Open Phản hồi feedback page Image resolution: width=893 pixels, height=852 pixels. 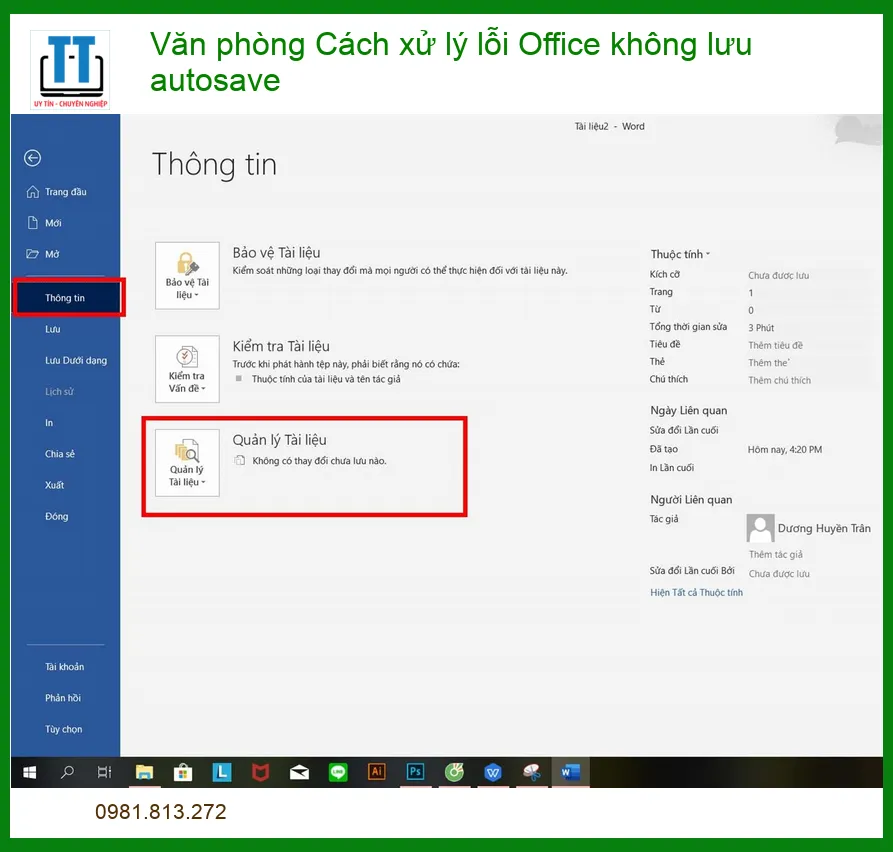point(63,698)
